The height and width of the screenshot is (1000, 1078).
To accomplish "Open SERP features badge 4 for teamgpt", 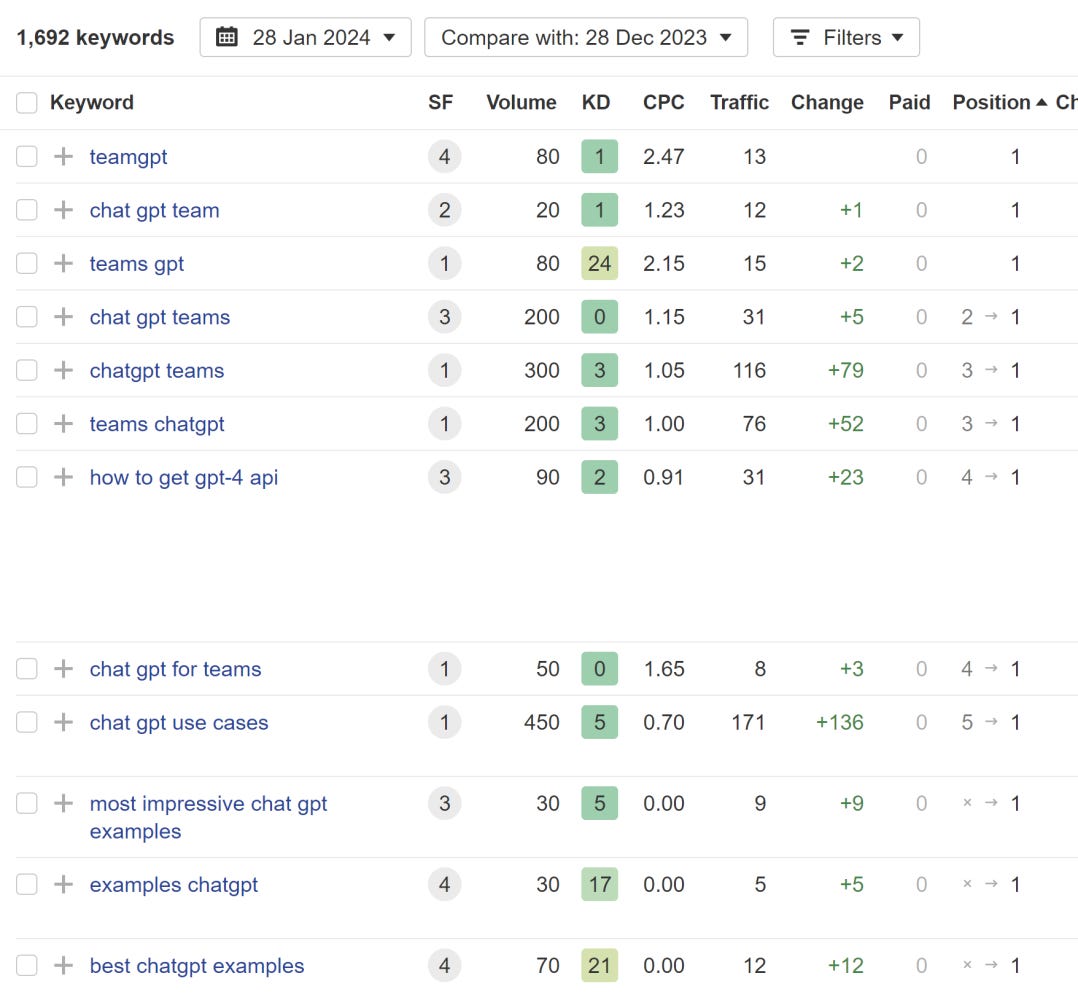I will coord(445,157).
